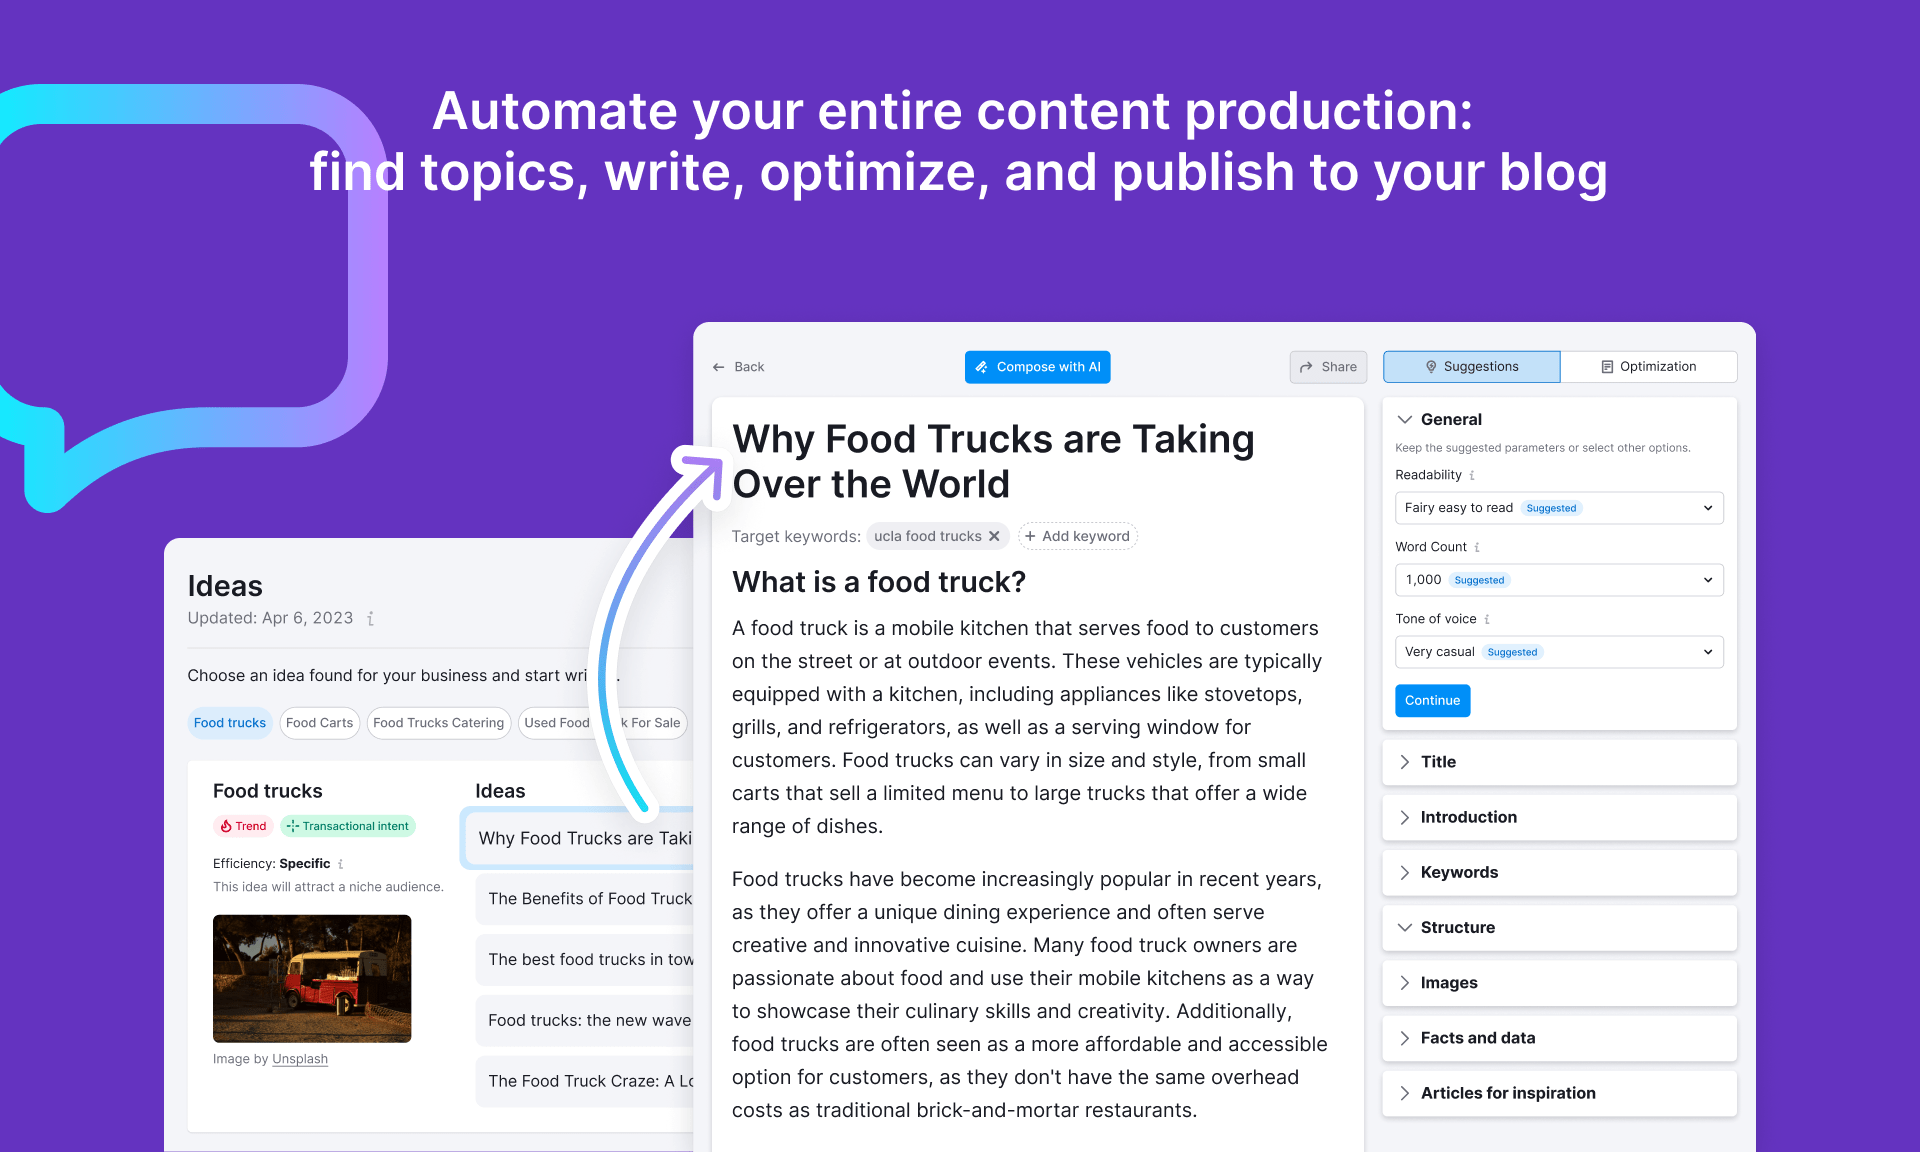The image size is (1920, 1152).
Task: Expand the Keywords section
Action: [1458, 871]
